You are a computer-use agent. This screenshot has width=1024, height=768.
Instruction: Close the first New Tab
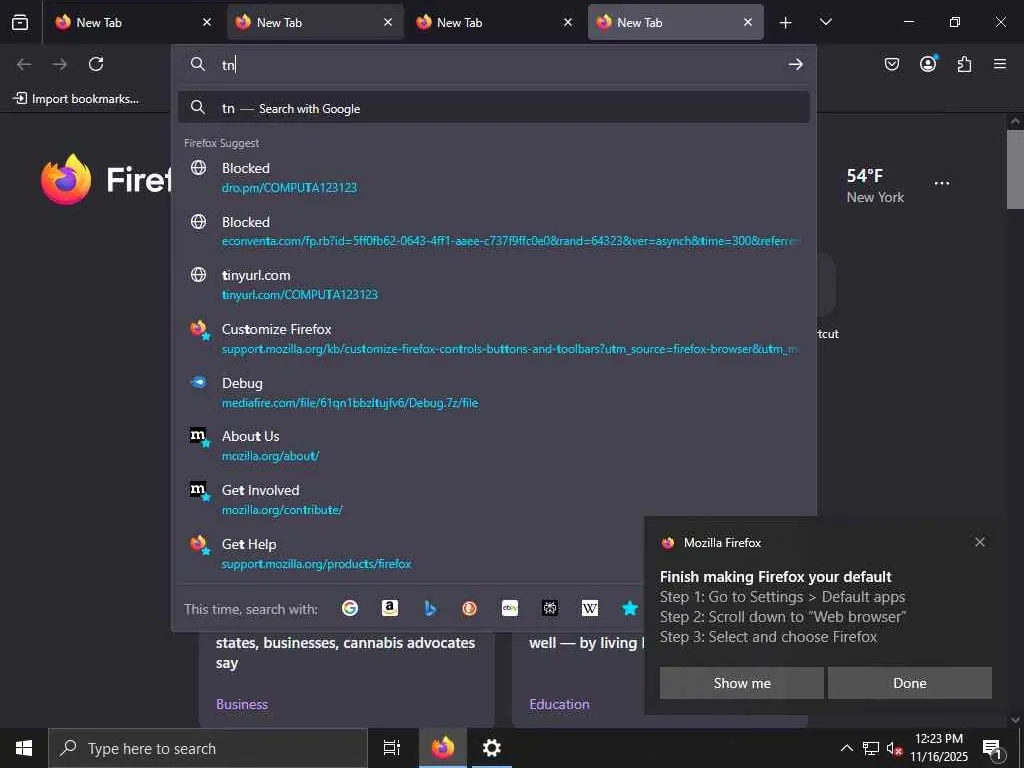pyautogui.click(x=207, y=22)
